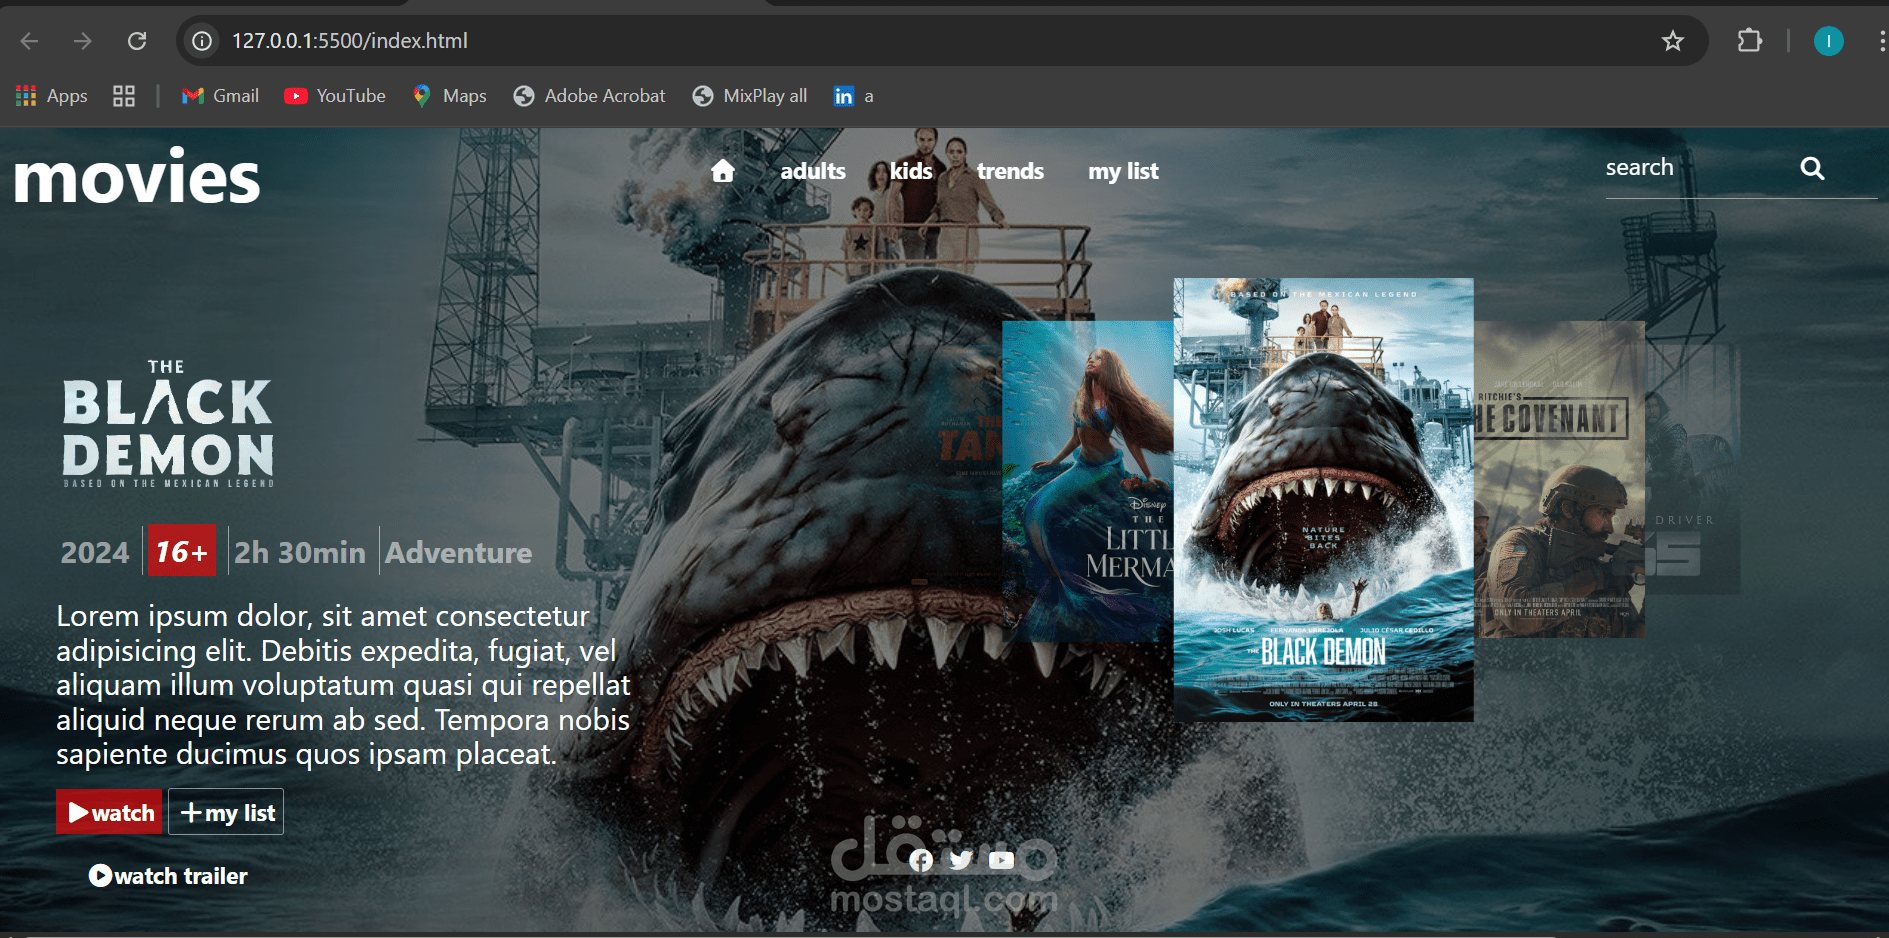
Task: Open the YouTube social icon at bottom
Action: 1001,860
